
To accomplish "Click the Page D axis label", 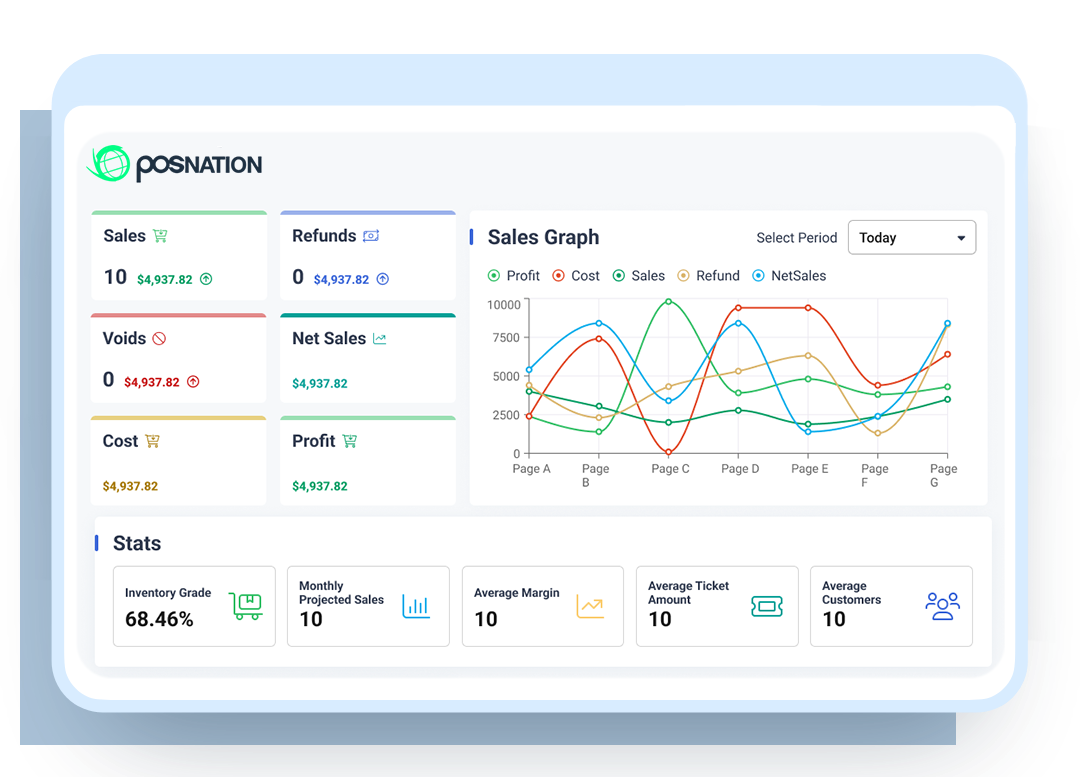I will pos(740,468).
